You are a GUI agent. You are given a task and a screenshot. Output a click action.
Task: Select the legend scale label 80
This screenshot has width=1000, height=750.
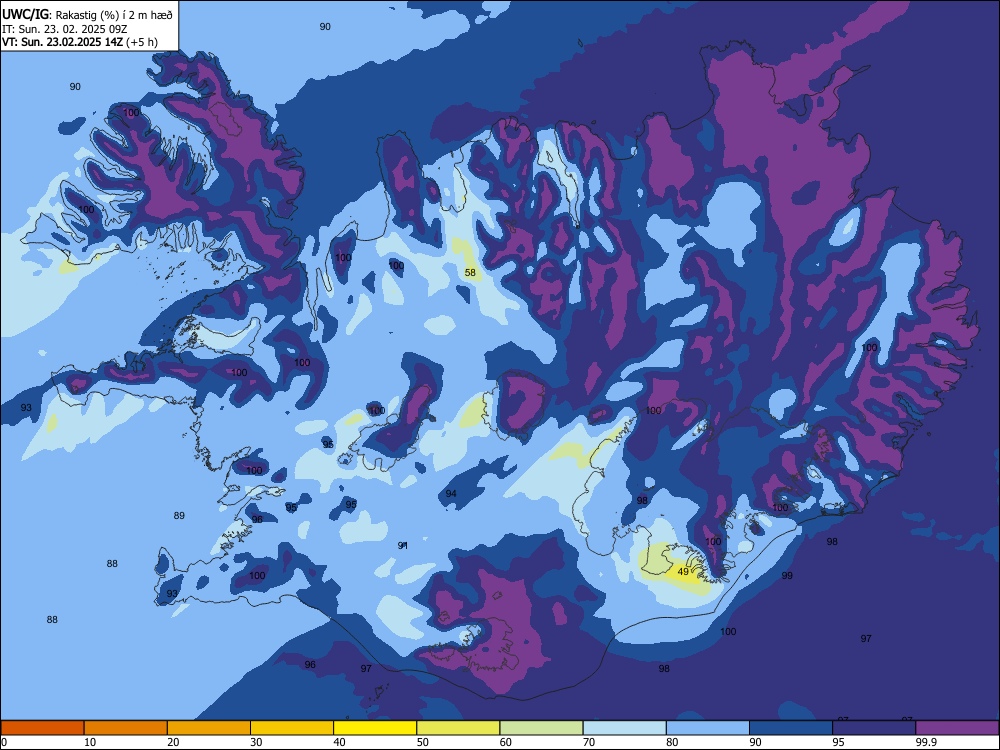672,742
